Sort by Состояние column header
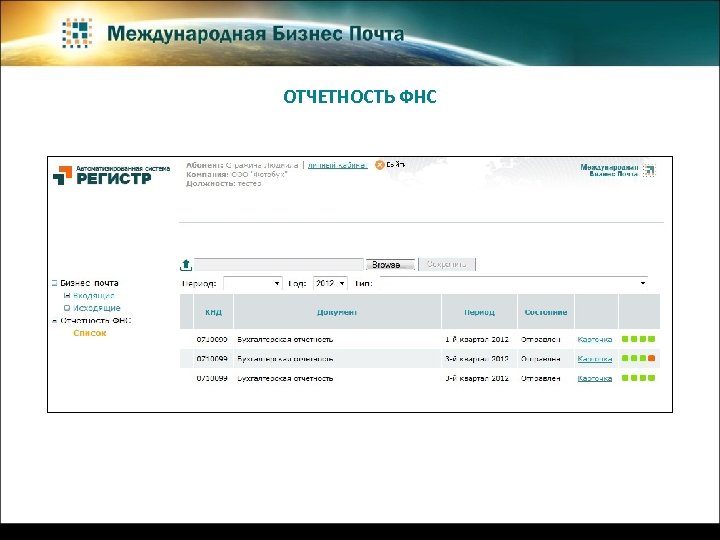Screen dimensions: 720x540 pyautogui.click(x=546, y=312)
